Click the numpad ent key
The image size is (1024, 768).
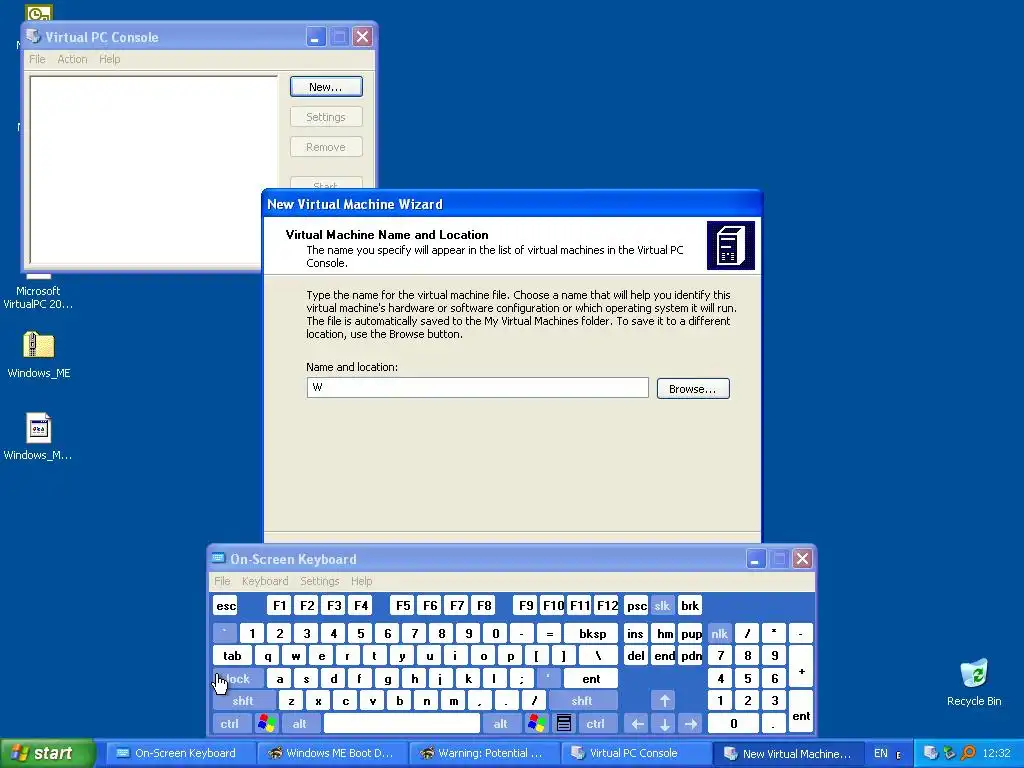[x=801, y=712]
